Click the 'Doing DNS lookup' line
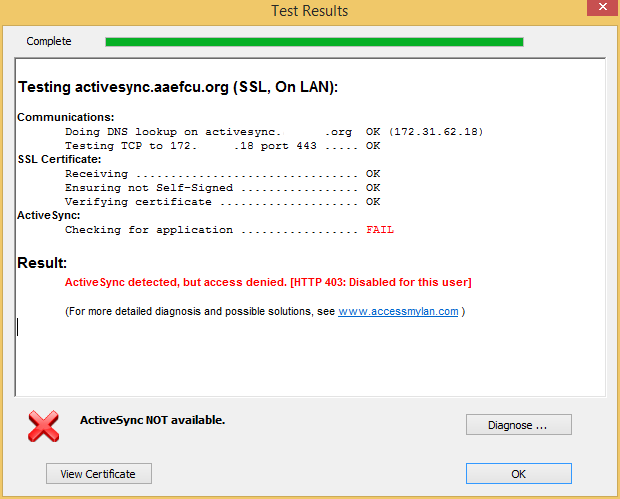 [x=274, y=132]
